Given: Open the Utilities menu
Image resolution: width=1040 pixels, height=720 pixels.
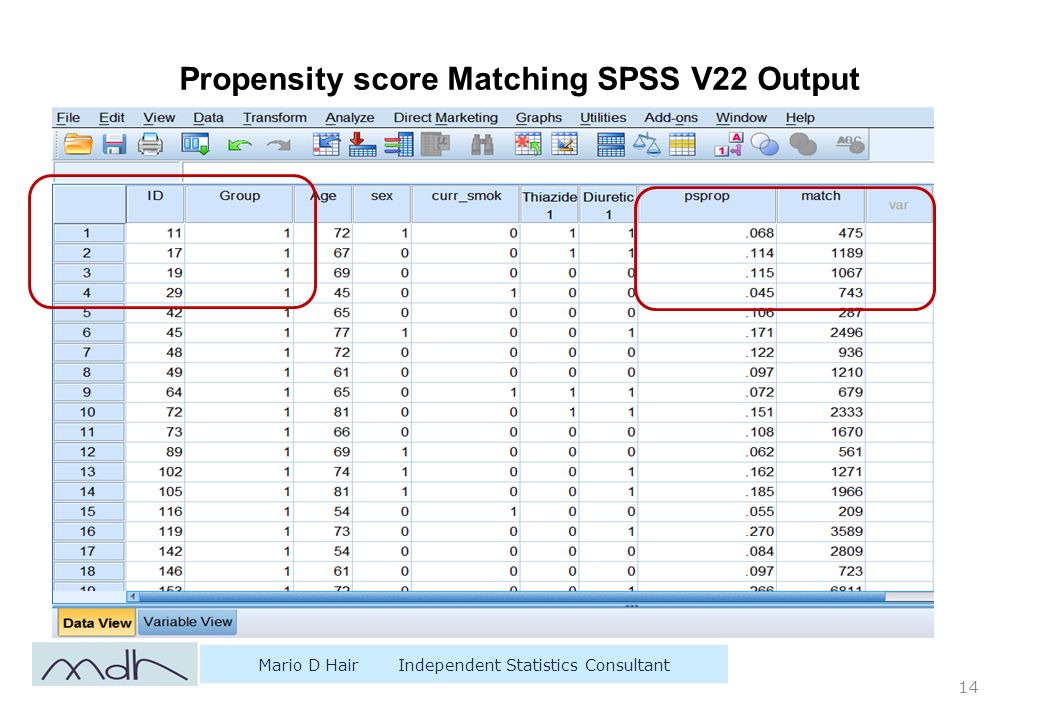Looking at the screenshot, I should (x=603, y=117).
